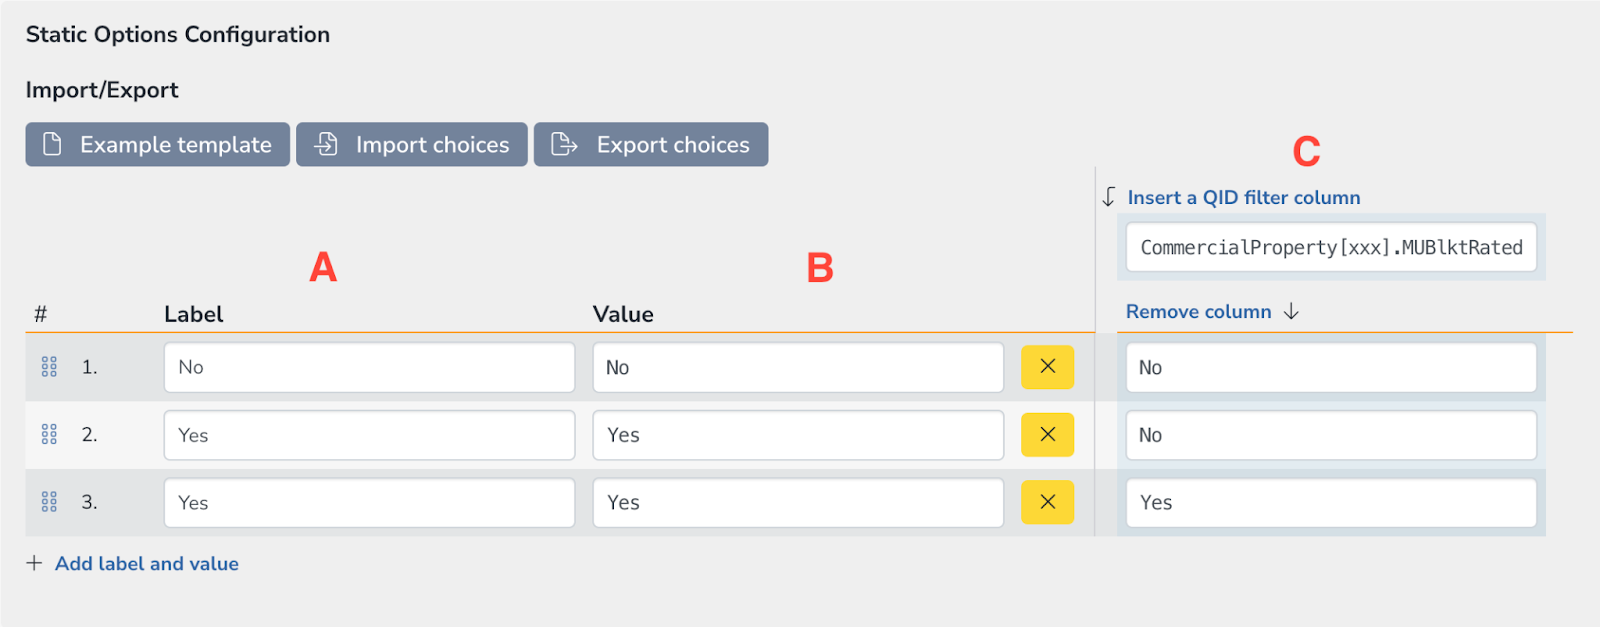This screenshot has height=627, width=1600.
Task: Click the Remove column link
Action: click(1199, 311)
